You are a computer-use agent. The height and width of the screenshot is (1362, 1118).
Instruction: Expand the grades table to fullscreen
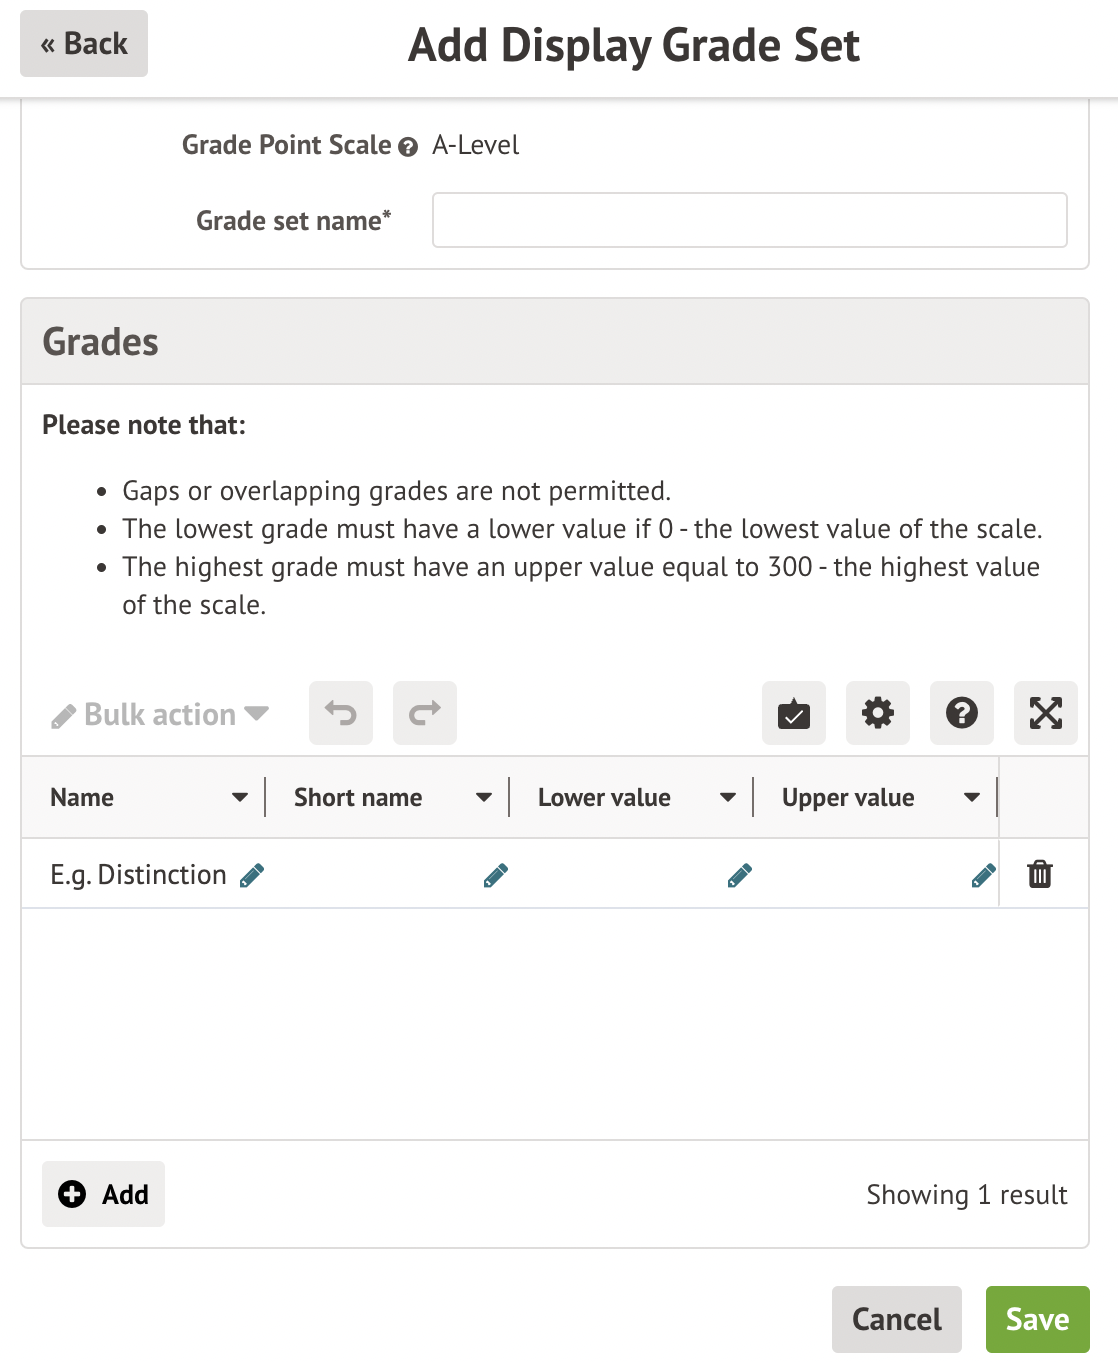1046,713
